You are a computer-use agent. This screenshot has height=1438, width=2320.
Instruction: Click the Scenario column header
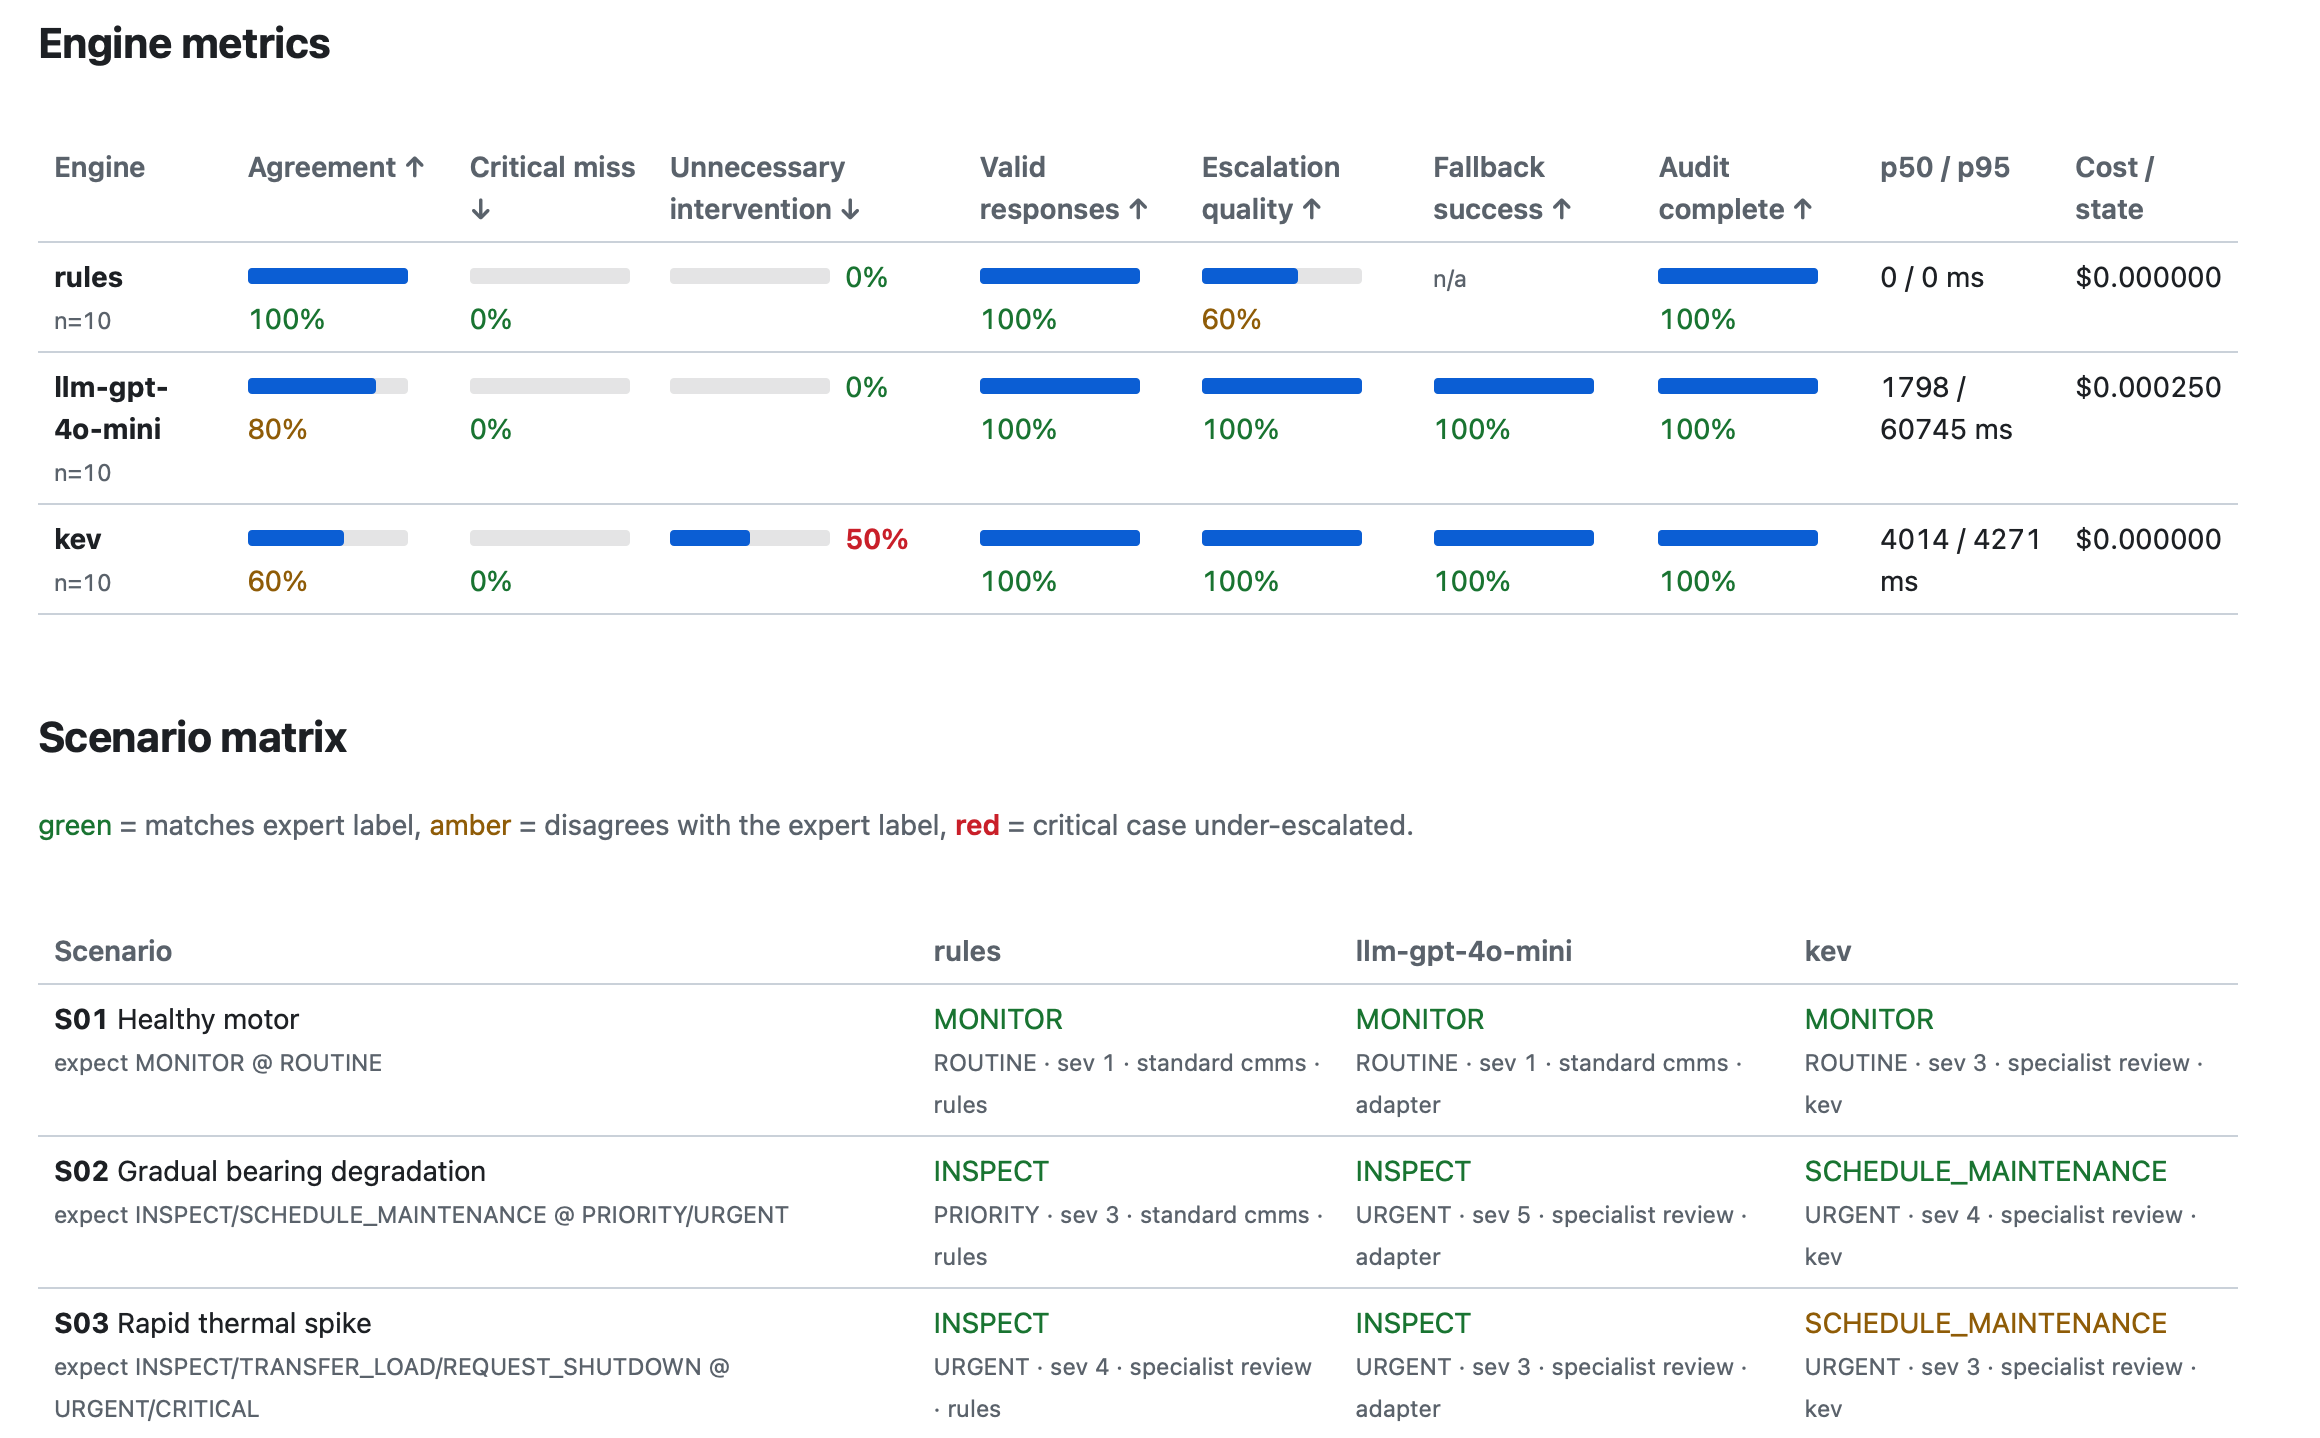coord(113,951)
